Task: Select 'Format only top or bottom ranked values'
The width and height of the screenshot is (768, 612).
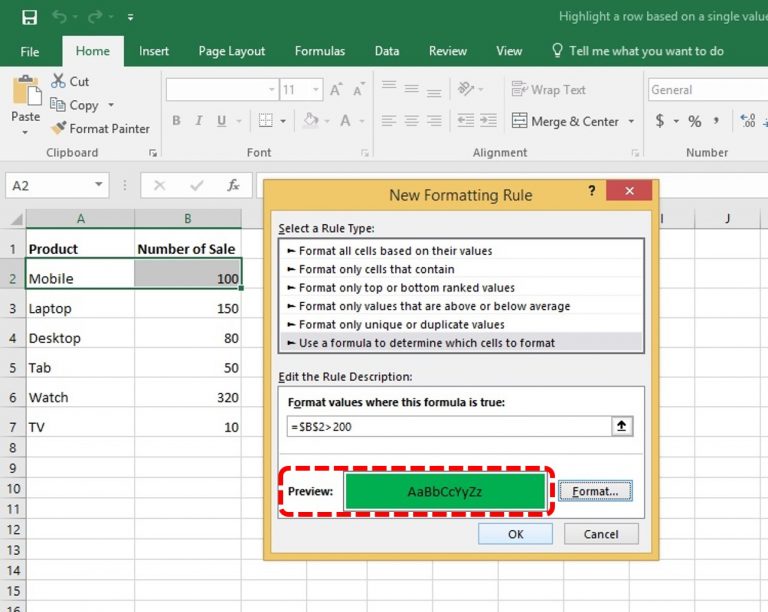Action: coord(461,288)
